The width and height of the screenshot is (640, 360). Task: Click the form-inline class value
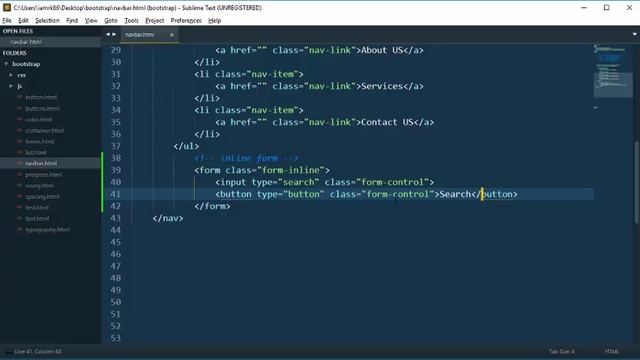click(x=291, y=170)
